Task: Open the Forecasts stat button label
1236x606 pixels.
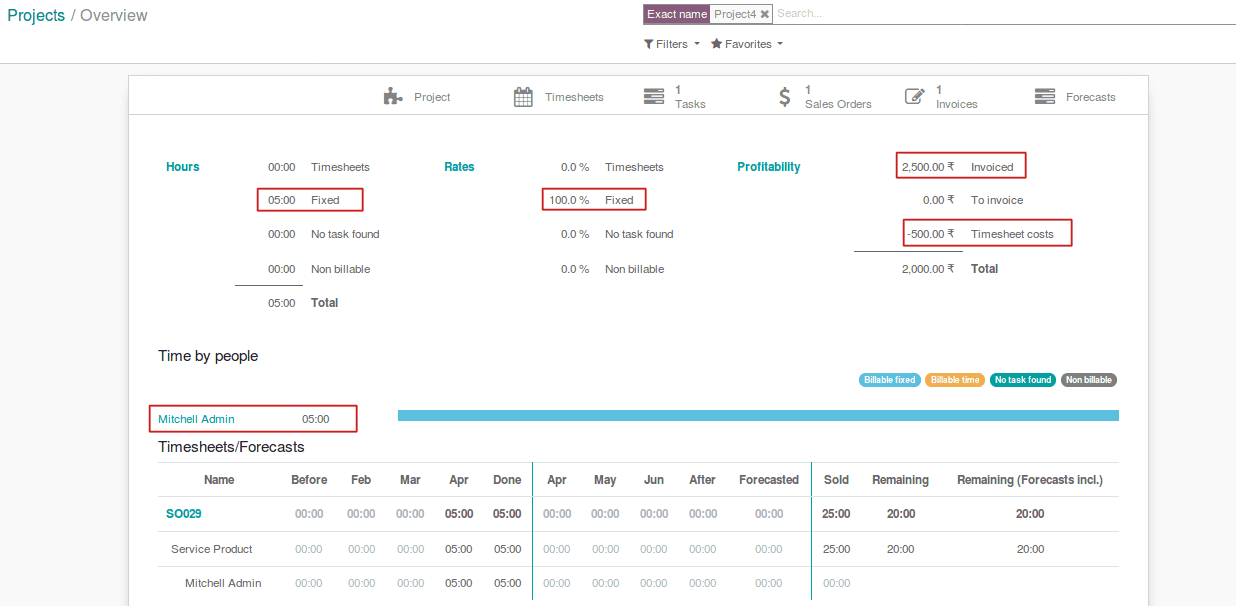Action: tap(1091, 97)
